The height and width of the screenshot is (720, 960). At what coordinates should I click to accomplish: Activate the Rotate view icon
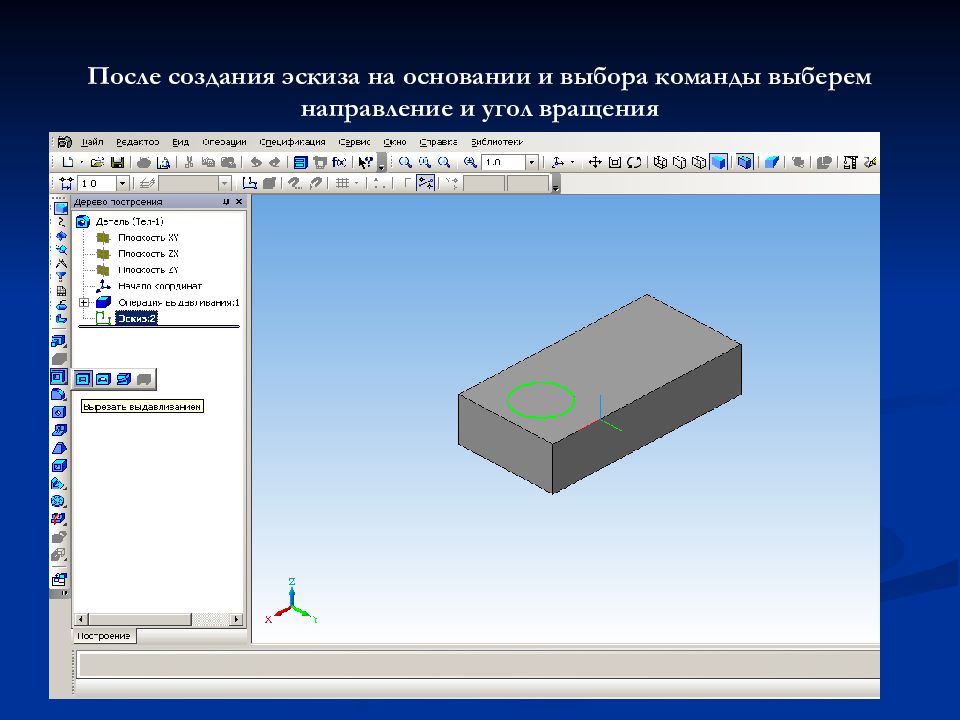coord(634,162)
